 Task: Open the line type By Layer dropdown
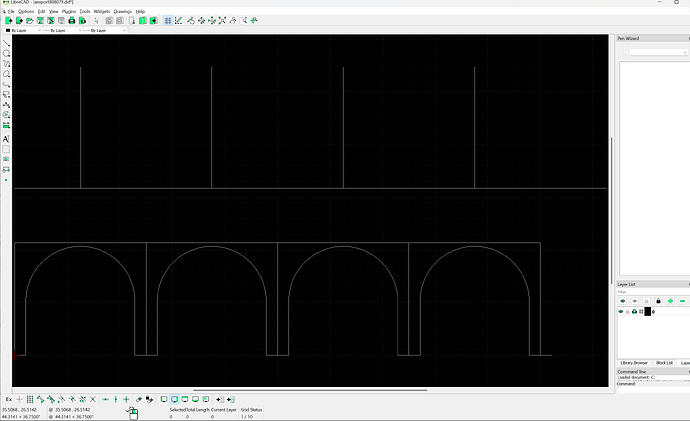pos(106,30)
